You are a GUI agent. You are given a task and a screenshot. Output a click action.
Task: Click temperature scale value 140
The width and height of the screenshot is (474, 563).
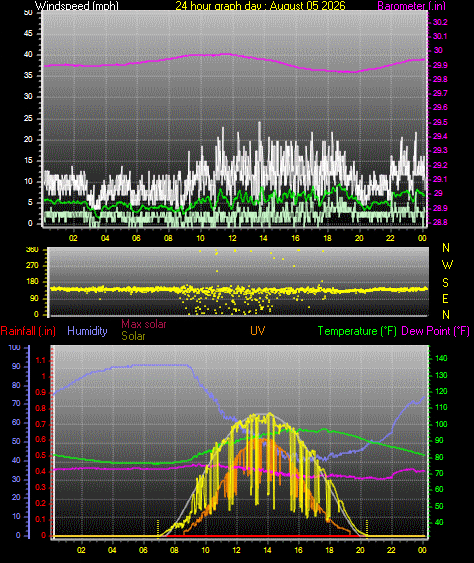[x=441, y=358]
